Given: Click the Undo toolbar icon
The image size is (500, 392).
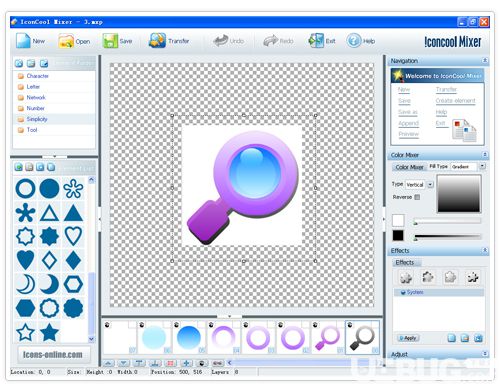Looking at the screenshot, I should click(x=220, y=41).
